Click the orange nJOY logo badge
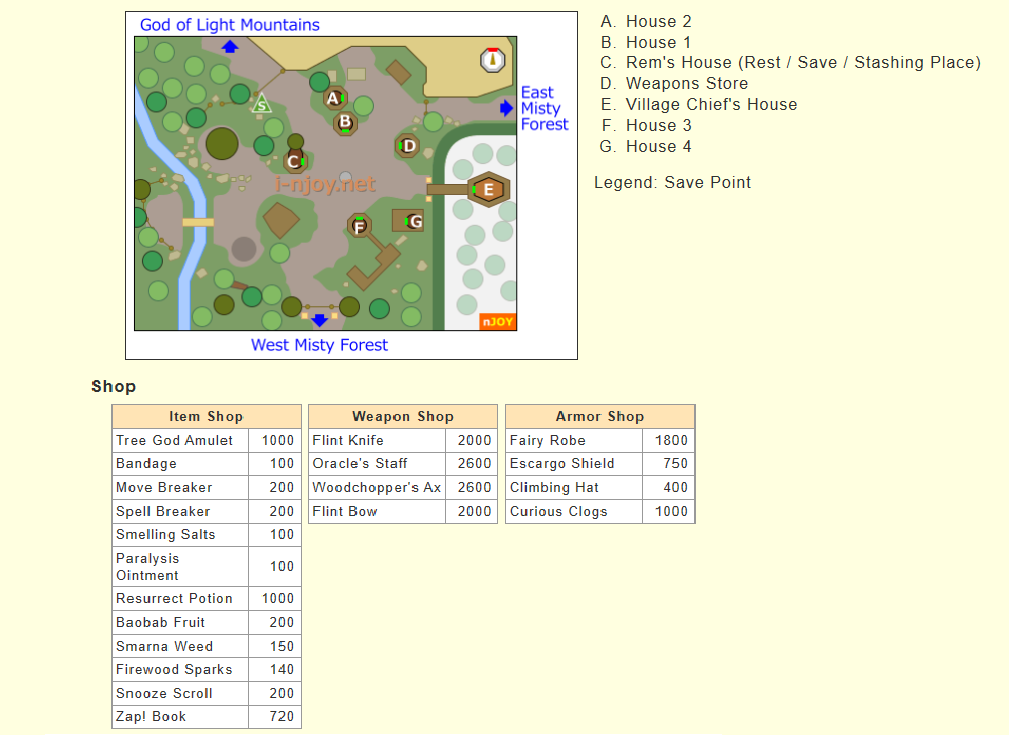 [x=497, y=322]
